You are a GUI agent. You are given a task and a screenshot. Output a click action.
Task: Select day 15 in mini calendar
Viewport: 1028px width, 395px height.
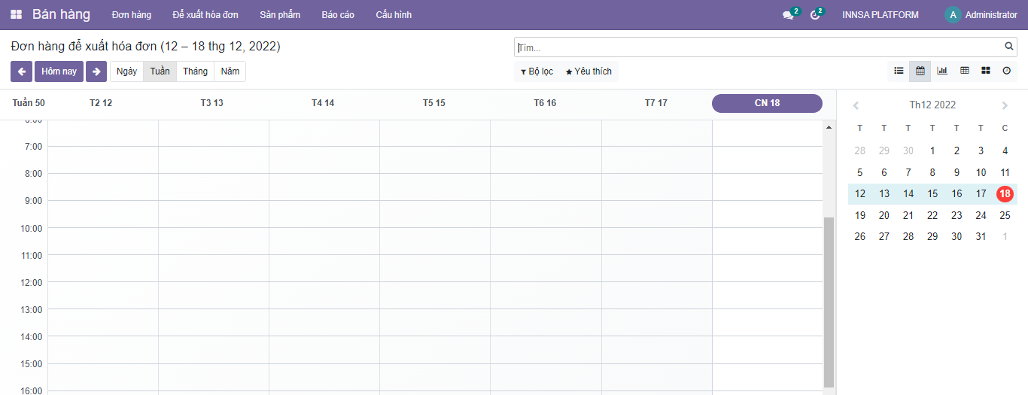[x=932, y=194]
